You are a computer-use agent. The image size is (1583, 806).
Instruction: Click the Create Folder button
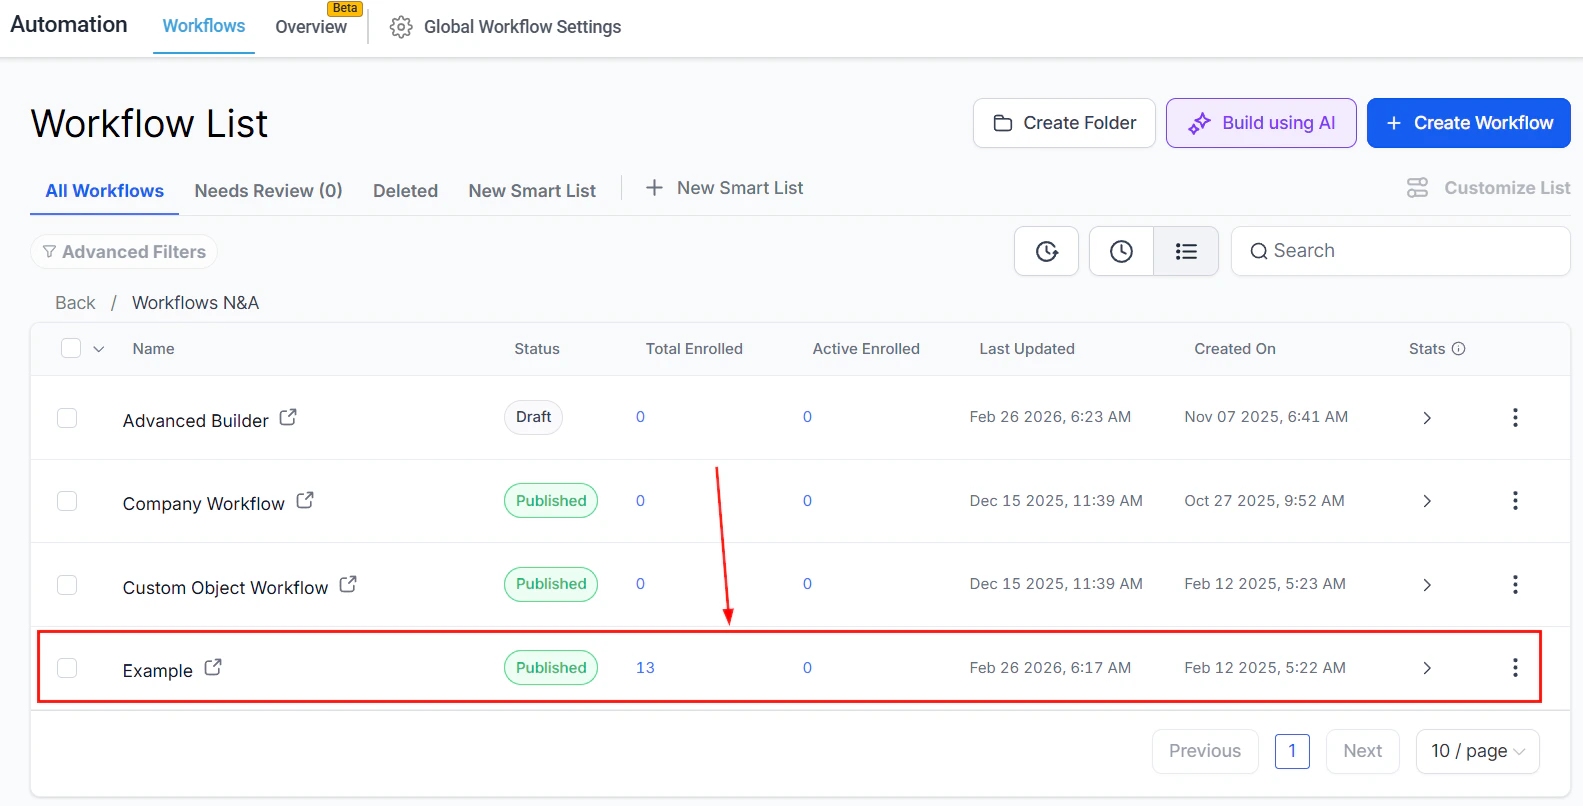pos(1064,123)
